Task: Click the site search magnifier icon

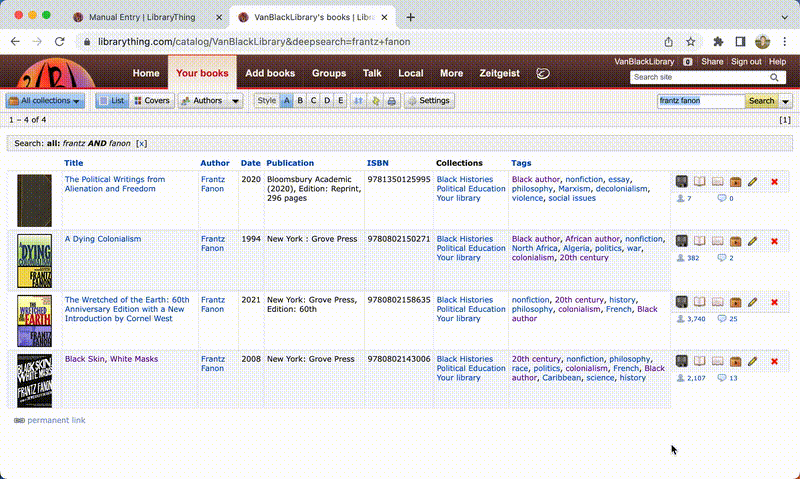Action: click(x=774, y=78)
